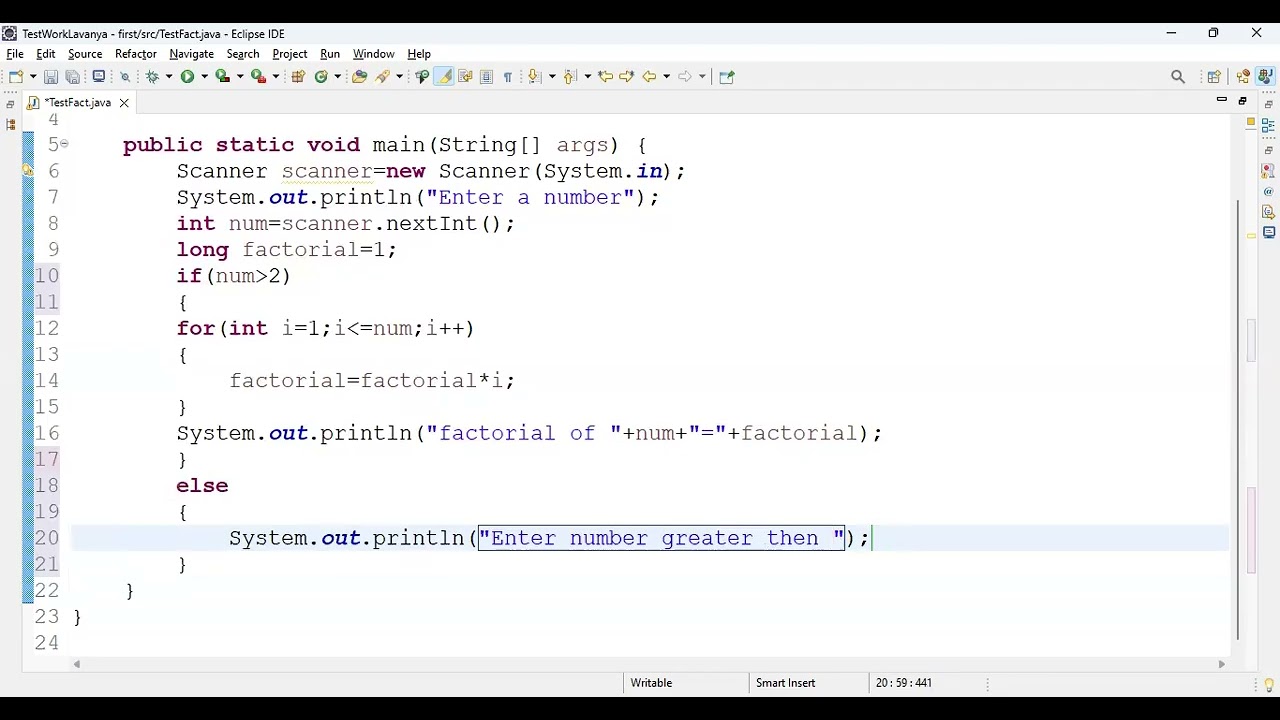Close the TestFact.java tab
Image resolution: width=1280 pixels, height=720 pixels.
pos(124,103)
